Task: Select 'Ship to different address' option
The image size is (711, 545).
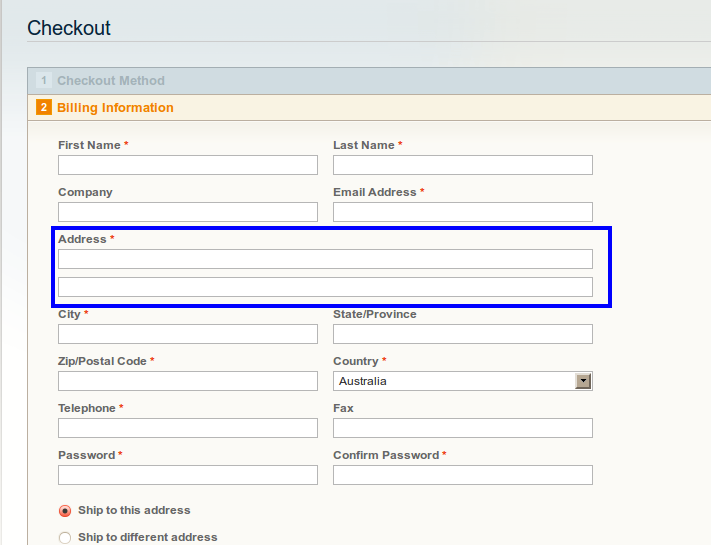Action: (x=65, y=538)
